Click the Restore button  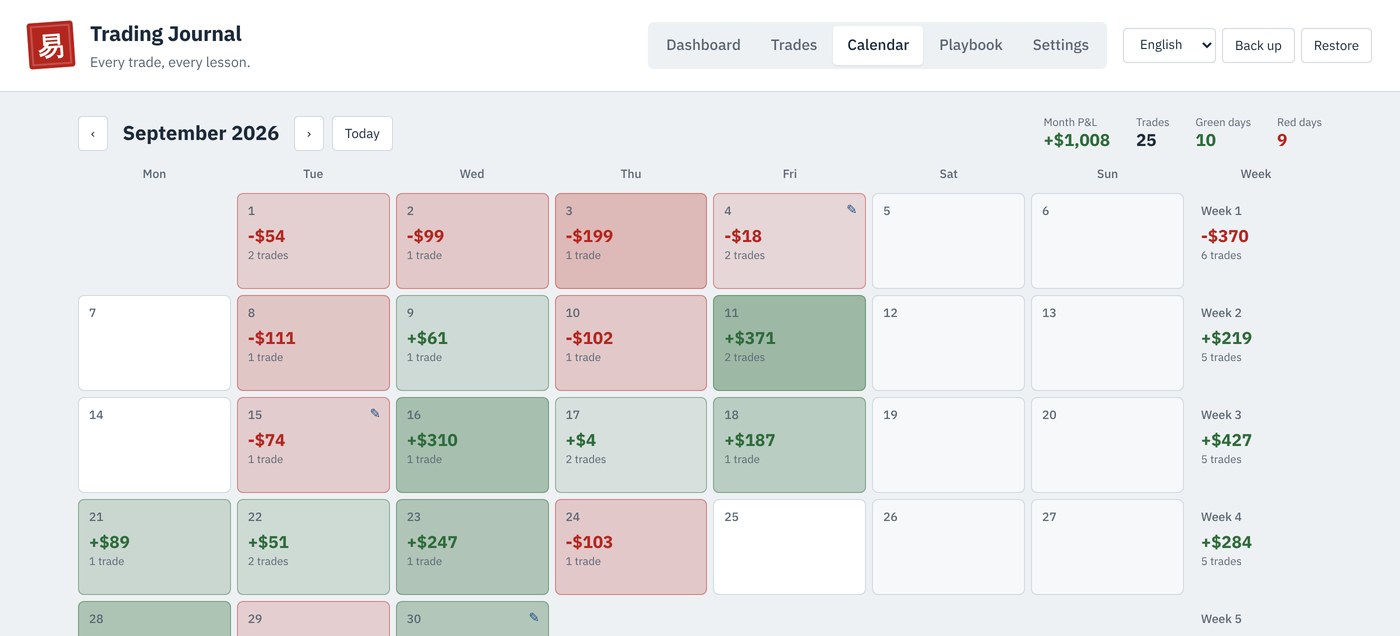tap(1336, 45)
